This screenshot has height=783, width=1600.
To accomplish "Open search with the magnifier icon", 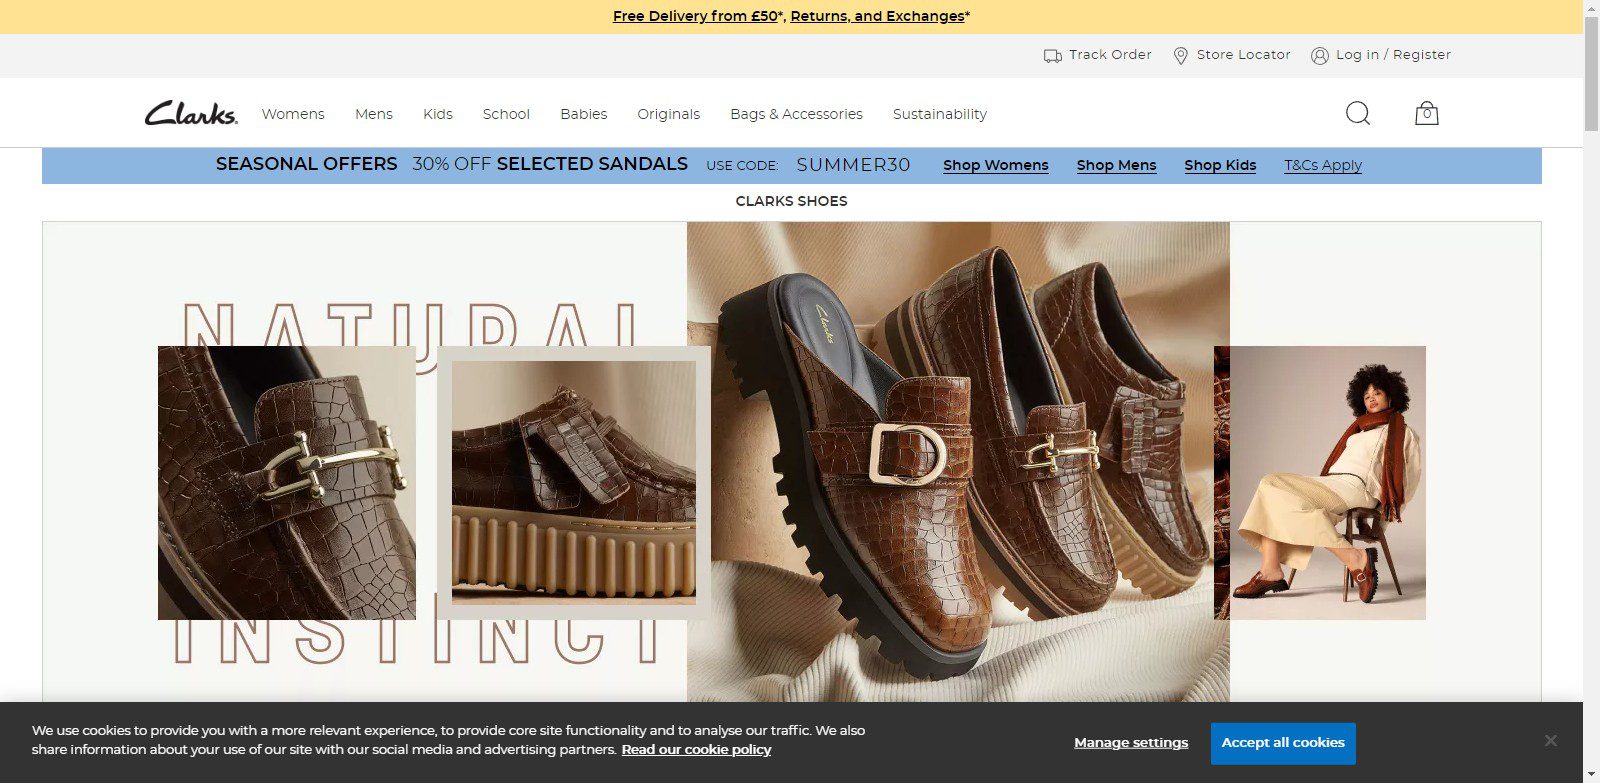I will (x=1357, y=113).
